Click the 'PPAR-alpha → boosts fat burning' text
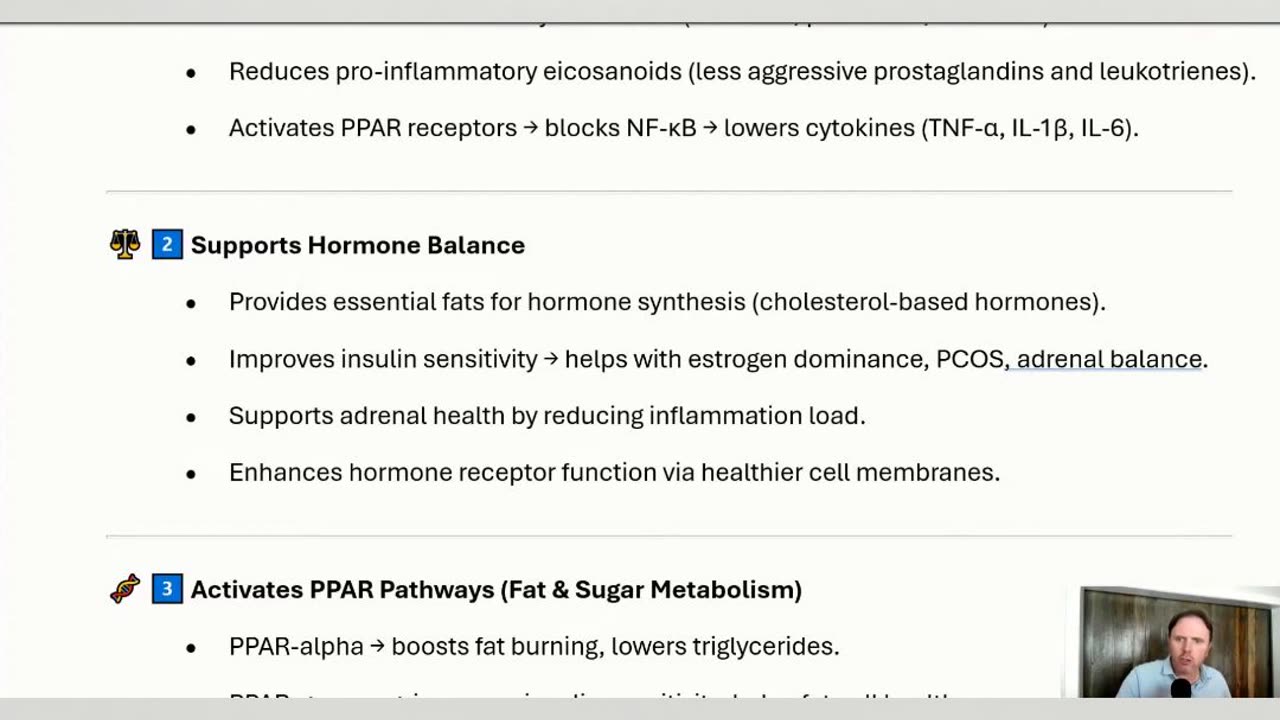The image size is (1280, 720). coord(533,647)
